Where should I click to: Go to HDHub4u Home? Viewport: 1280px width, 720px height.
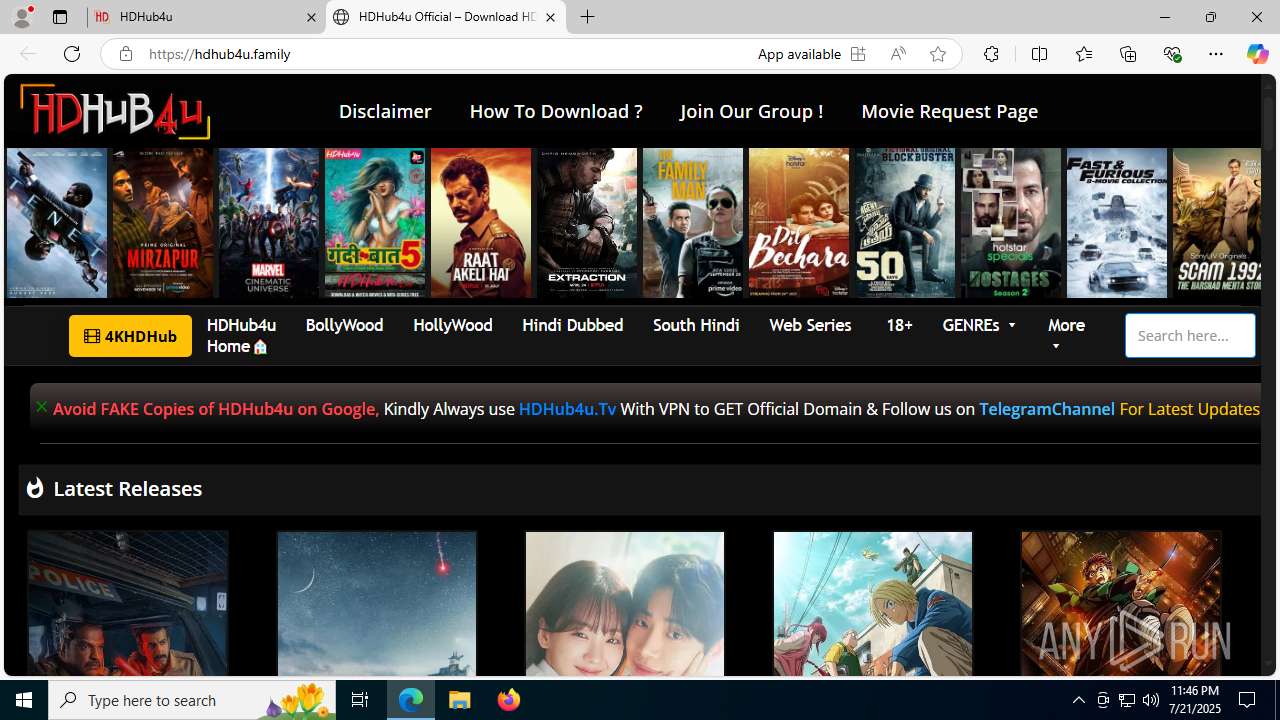[241, 336]
